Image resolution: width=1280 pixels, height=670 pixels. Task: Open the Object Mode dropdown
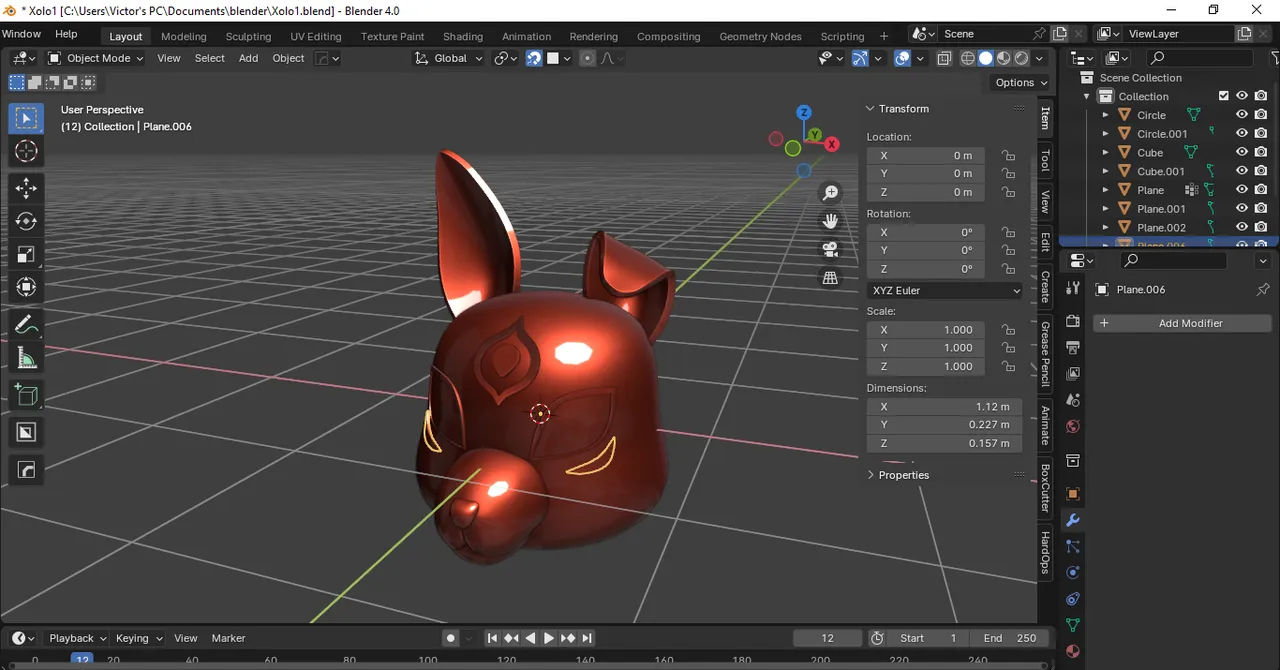[x=96, y=58]
